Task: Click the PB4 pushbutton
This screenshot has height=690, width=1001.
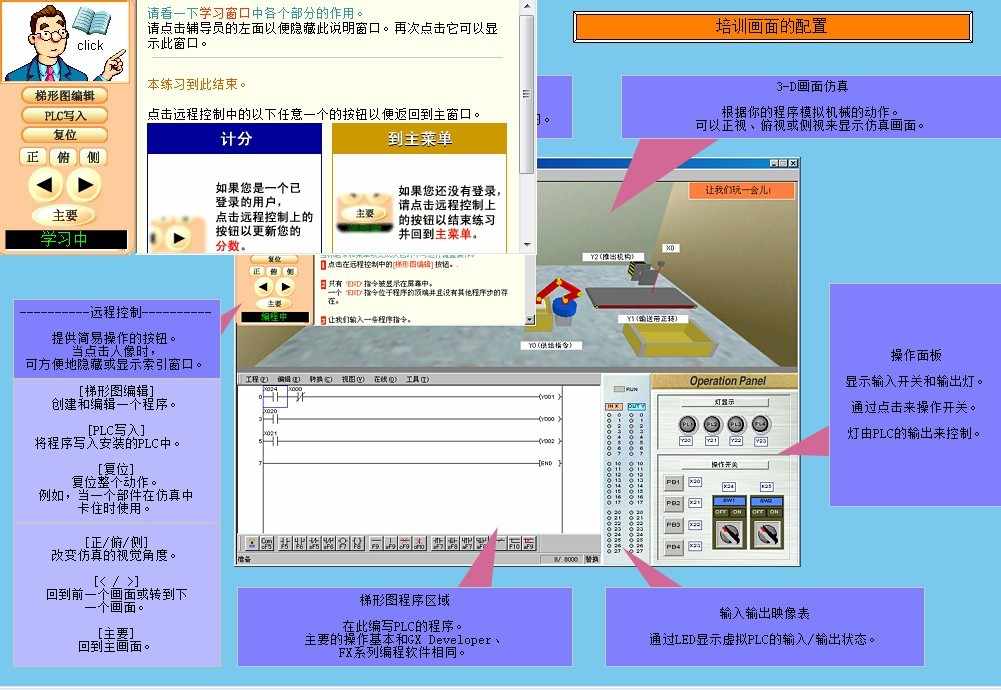Action: (x=673, y=547)
